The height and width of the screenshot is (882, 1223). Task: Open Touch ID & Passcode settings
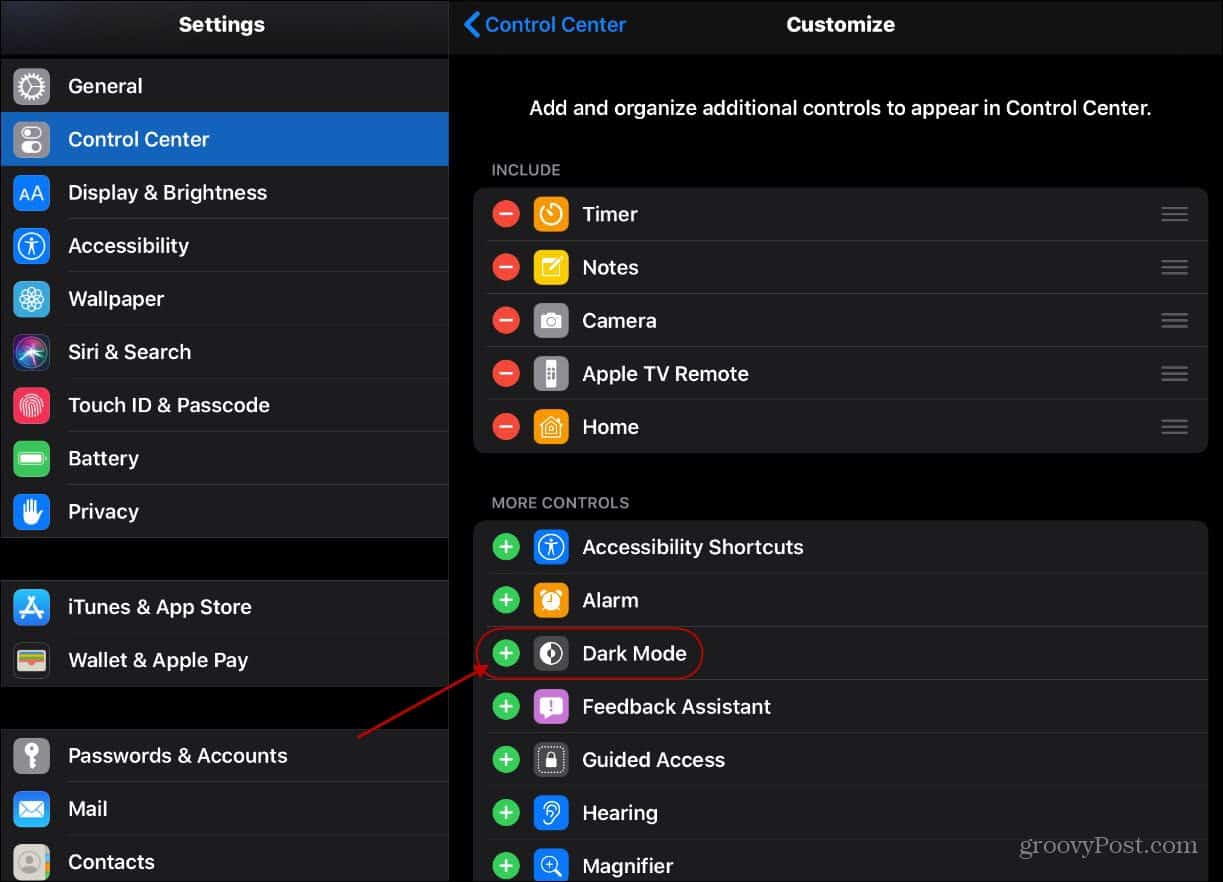(224, 405)
